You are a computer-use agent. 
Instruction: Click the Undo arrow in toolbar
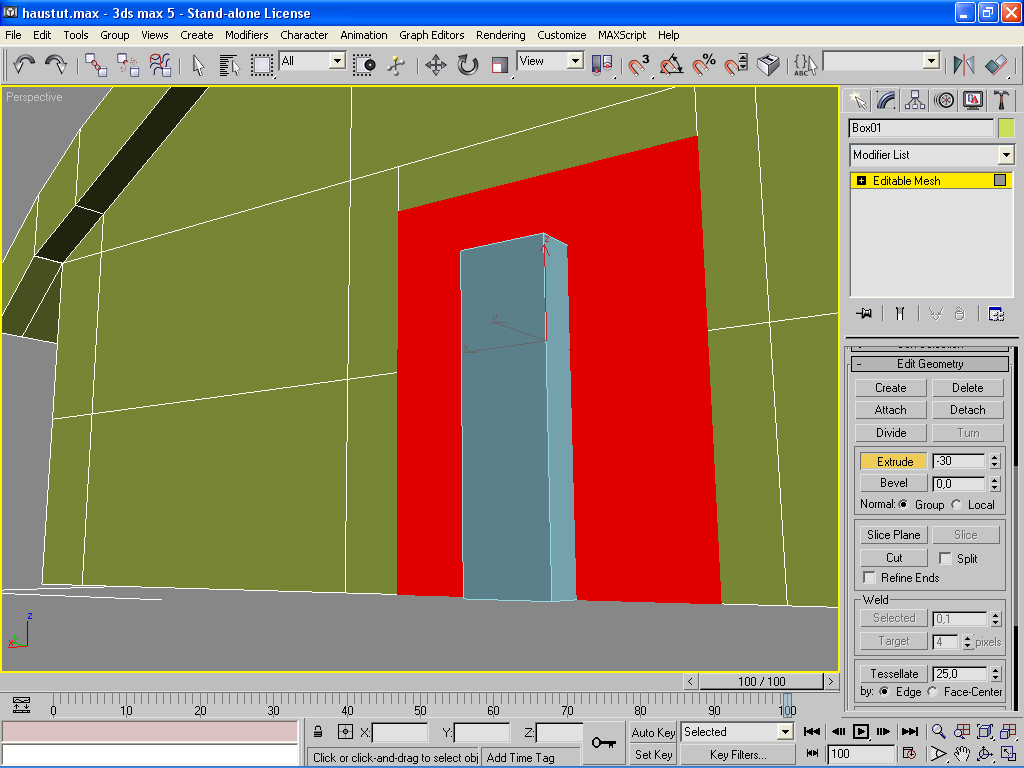pyautogui.click(x=24, y=65)
